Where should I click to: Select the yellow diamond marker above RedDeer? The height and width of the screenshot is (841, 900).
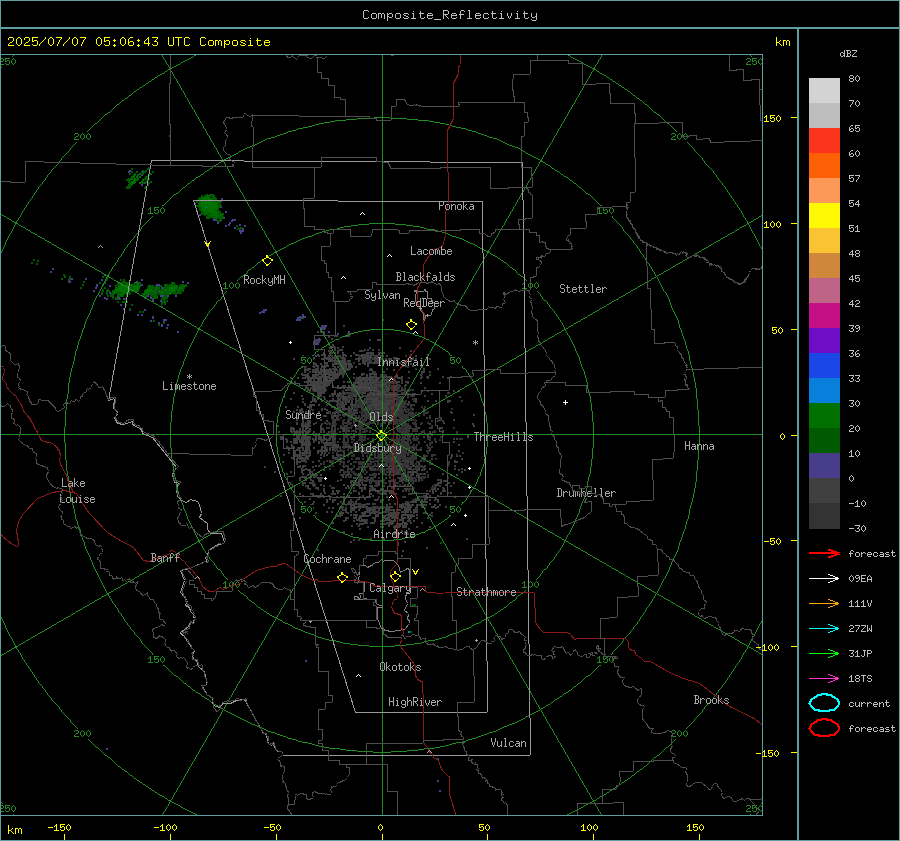point(411,324)
